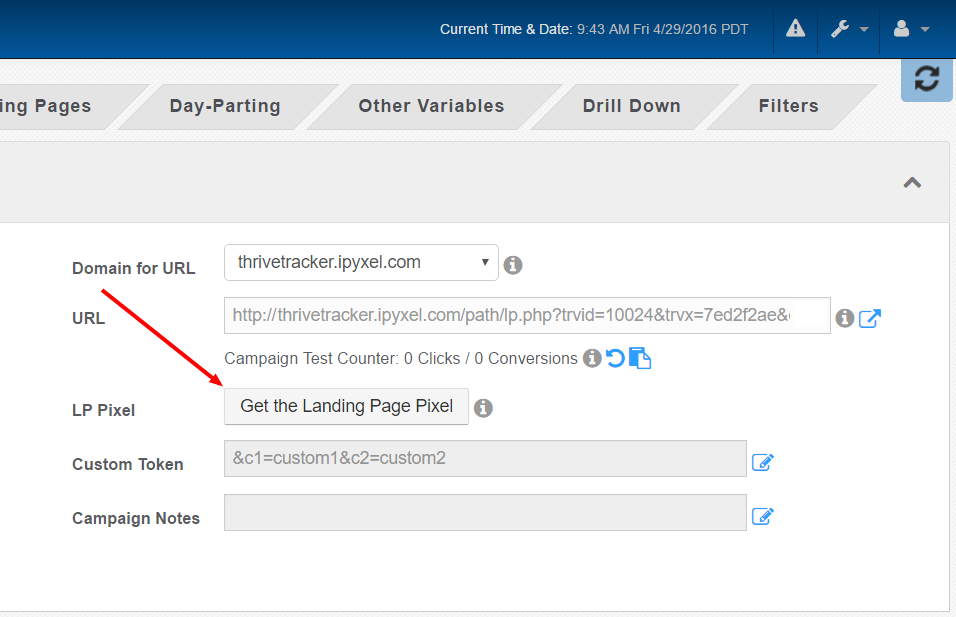The height and width of the screenshot is (617, 956).
Task: Expand dropdown arrow next to wrench icon
Action: 864,29
